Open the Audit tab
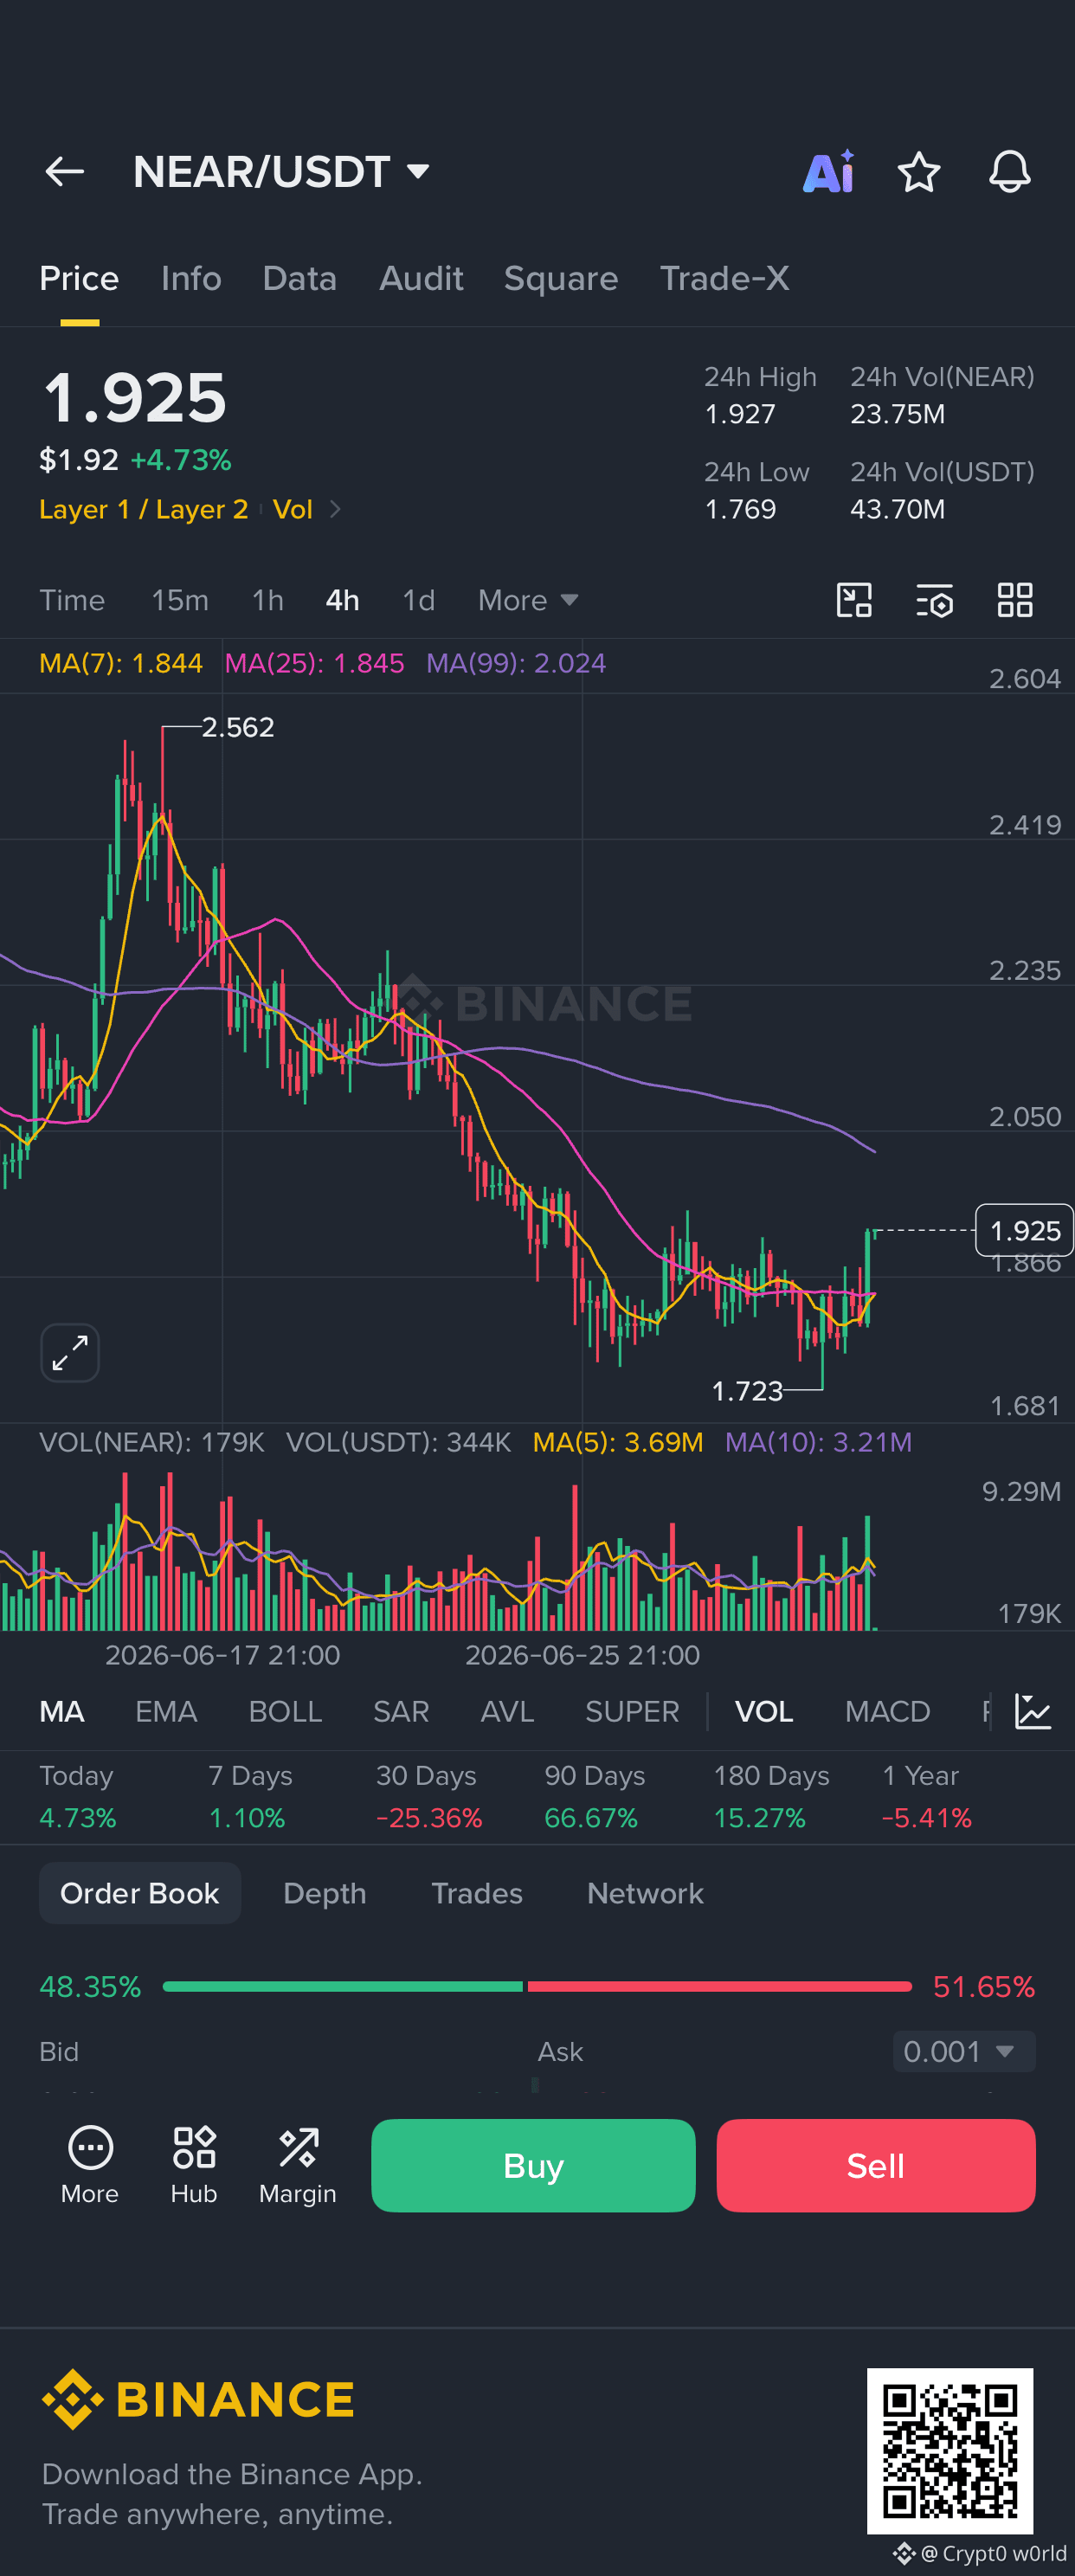1075x2576 pixels. pyautogui.click(x=421, y=279)
